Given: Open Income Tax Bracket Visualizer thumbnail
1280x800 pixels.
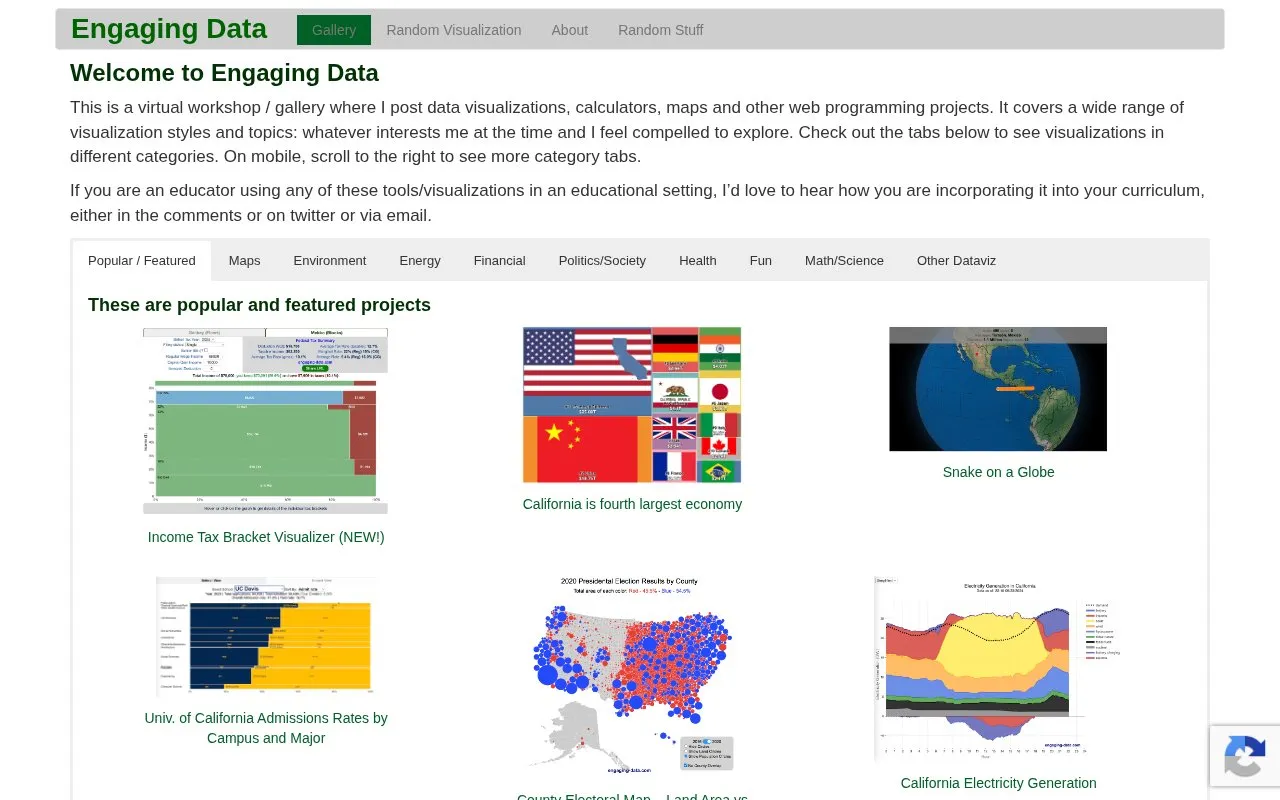Looking at the screenshot, I should (266, 421).
